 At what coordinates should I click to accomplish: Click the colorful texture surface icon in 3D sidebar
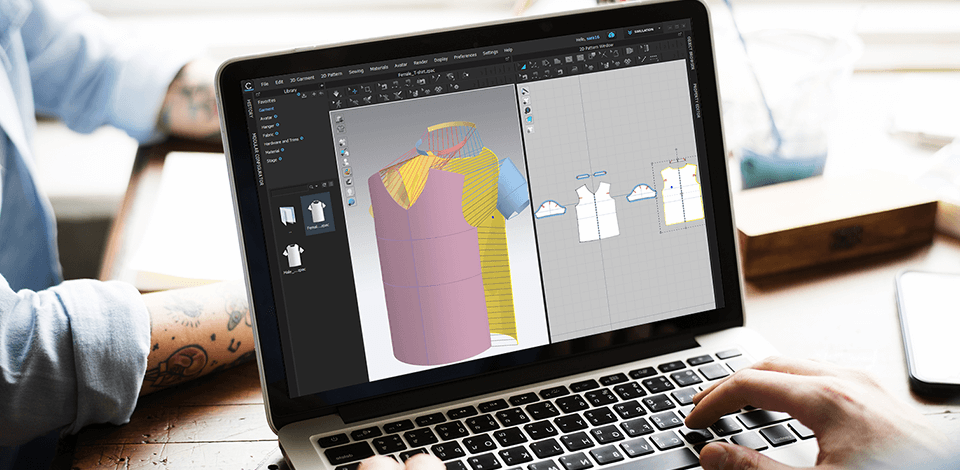pos(347,172)
